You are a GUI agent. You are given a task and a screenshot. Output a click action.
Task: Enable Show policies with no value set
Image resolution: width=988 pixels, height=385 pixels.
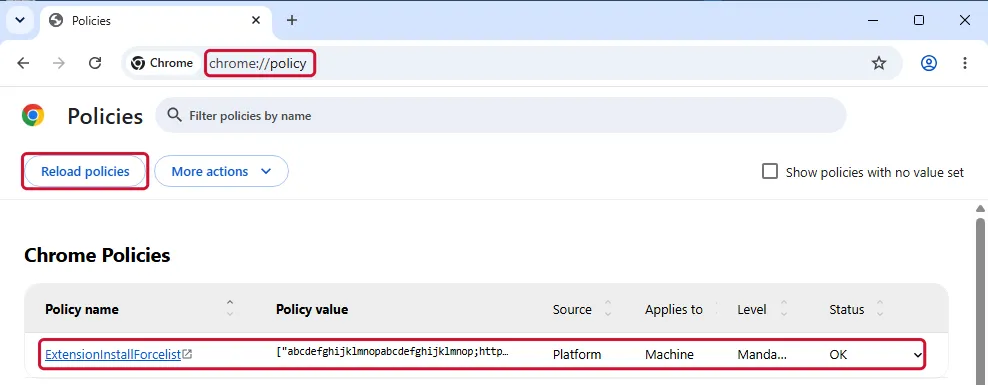point(770,171)
